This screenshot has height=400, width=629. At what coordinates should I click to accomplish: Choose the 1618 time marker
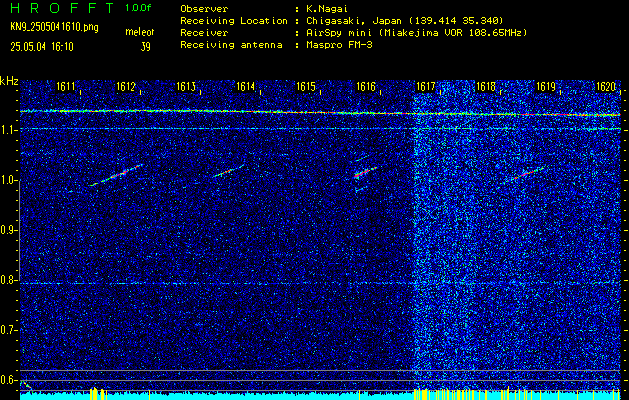(486, 86)
